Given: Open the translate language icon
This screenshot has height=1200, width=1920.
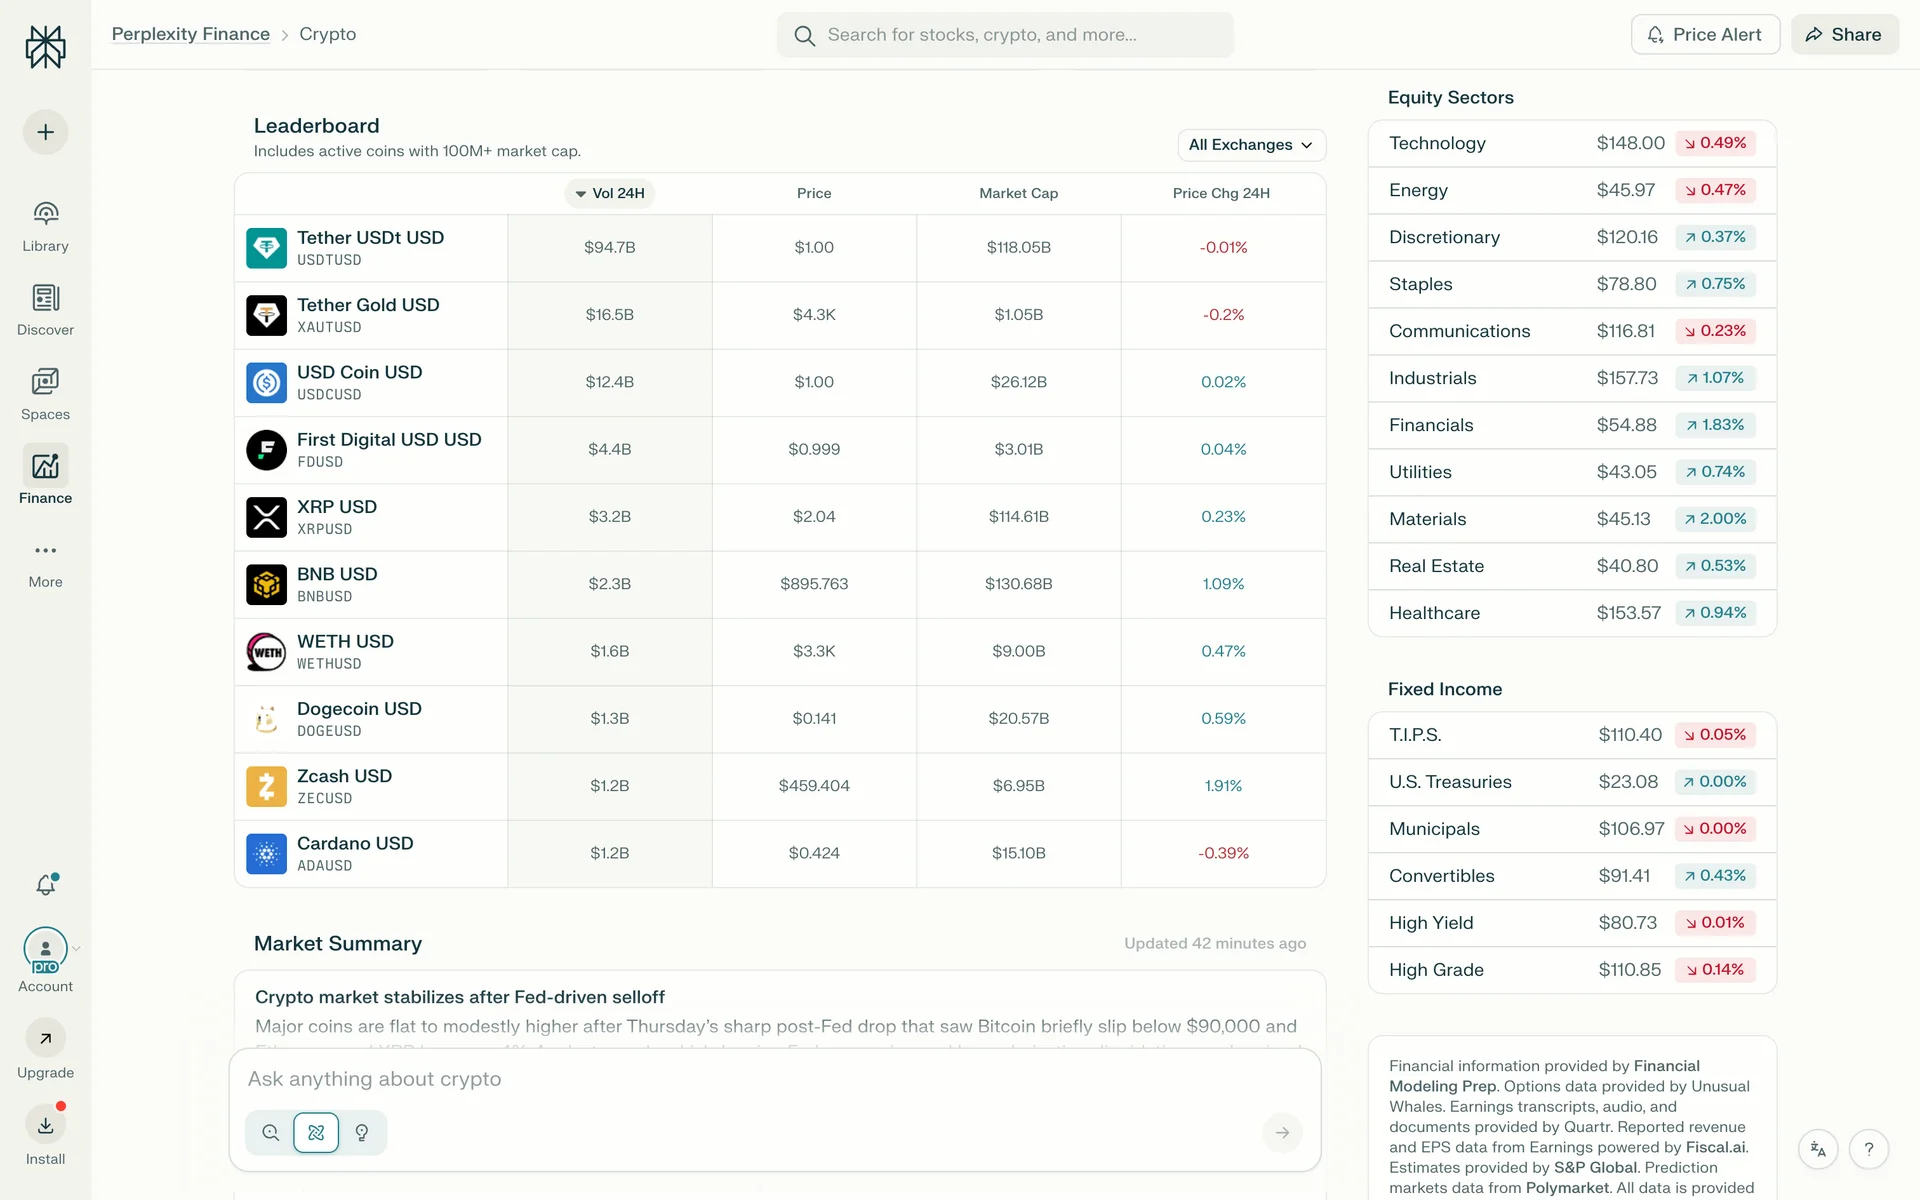Looking at the screenshot, I should (1818, 1150).
